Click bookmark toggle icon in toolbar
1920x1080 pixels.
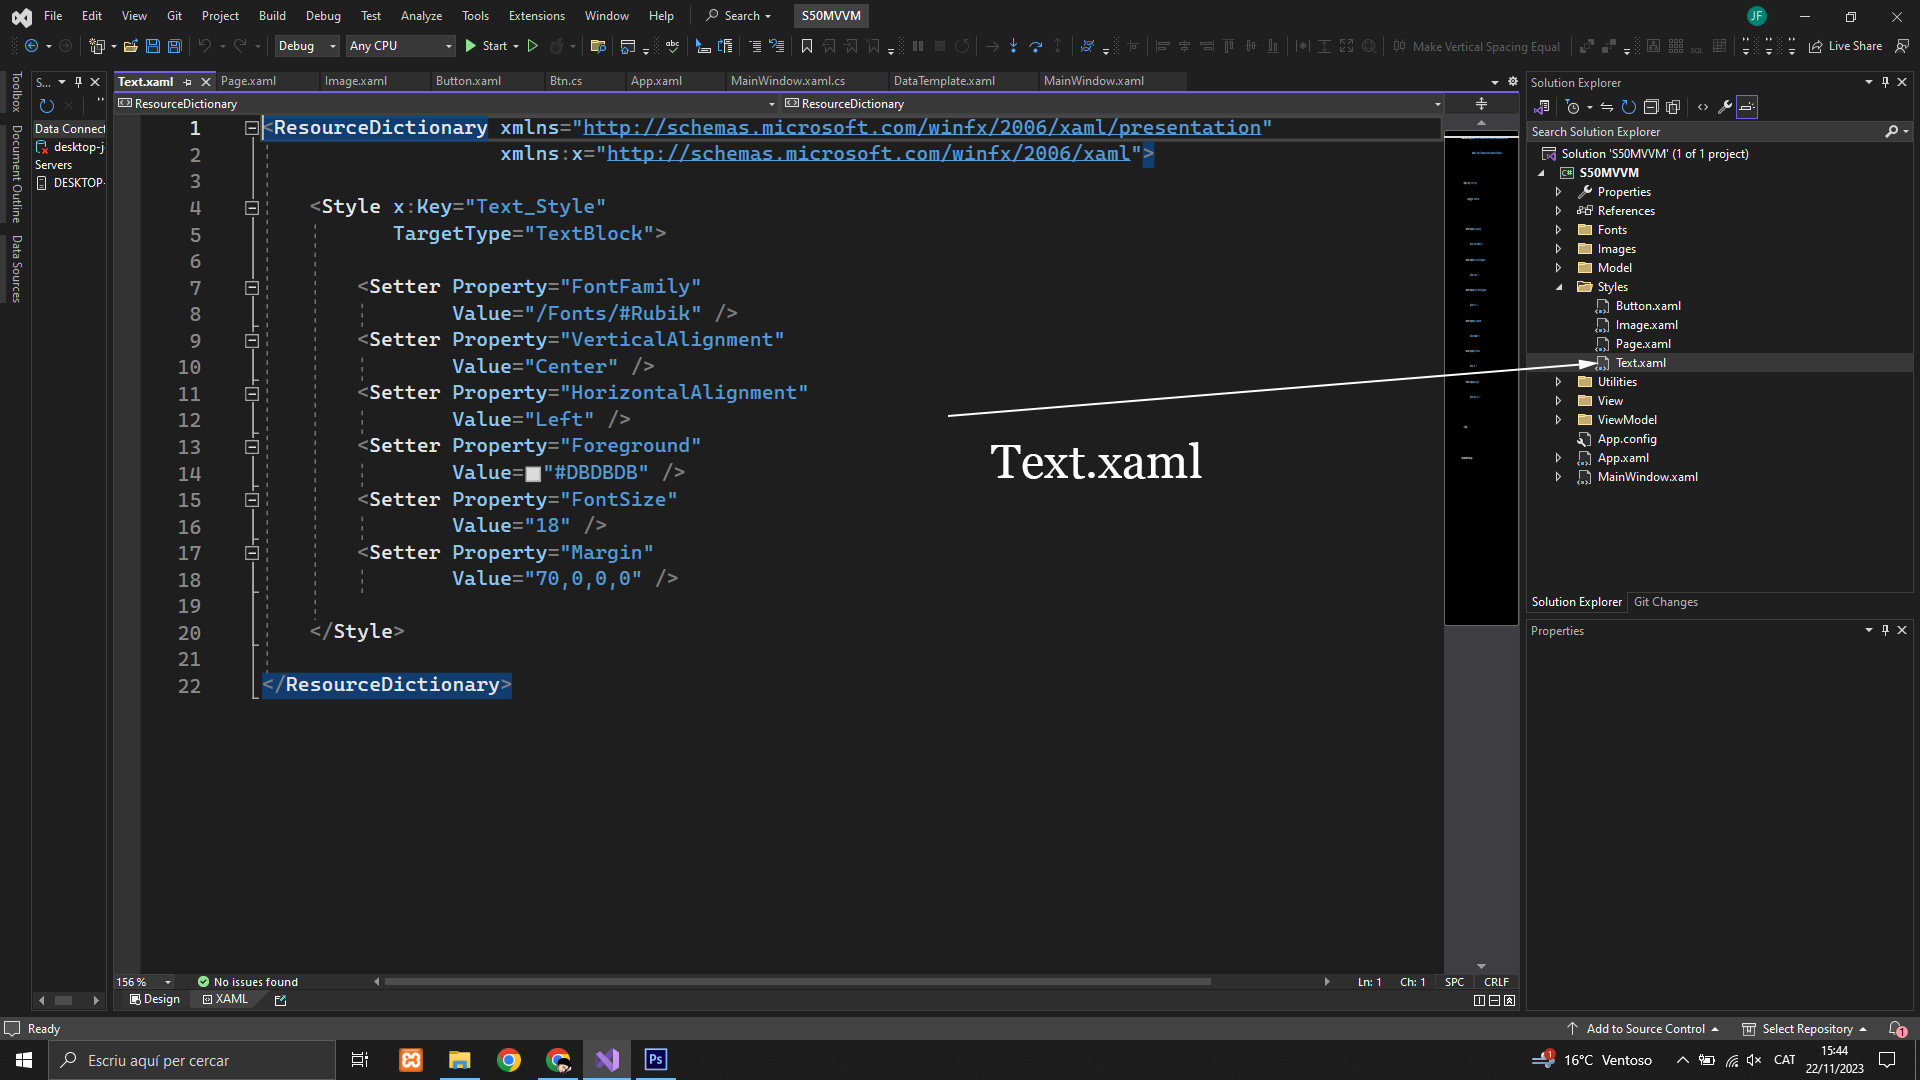[806, 46]
